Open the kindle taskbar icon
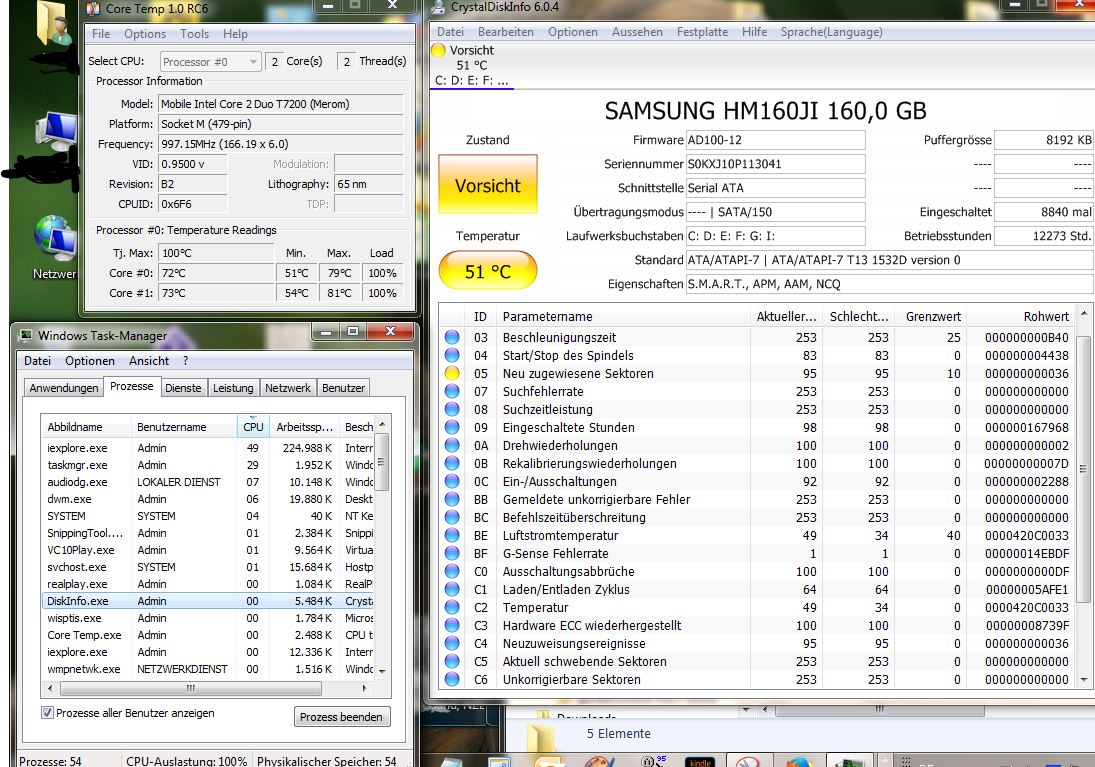Screen dimensions: 1095x767 coord(700,762)
